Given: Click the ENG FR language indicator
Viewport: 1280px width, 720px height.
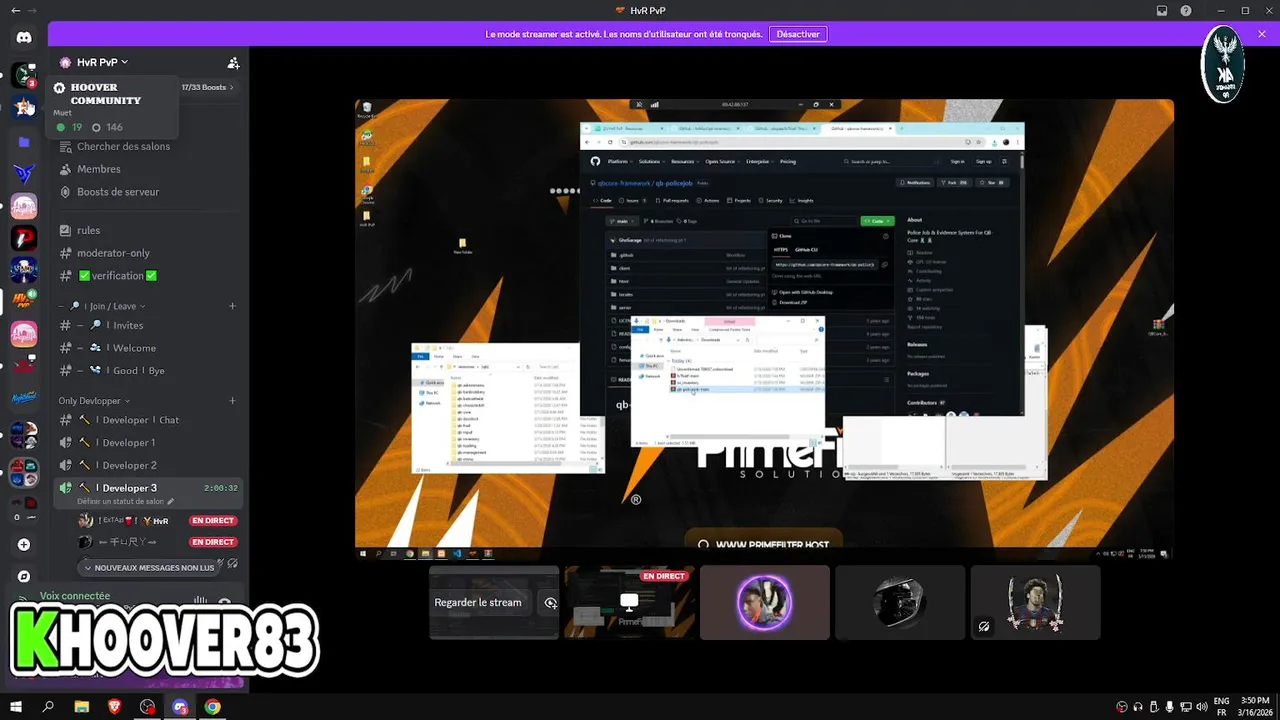Looking at the screenshot, I should pyautogui.click(x=1221, y=707).
